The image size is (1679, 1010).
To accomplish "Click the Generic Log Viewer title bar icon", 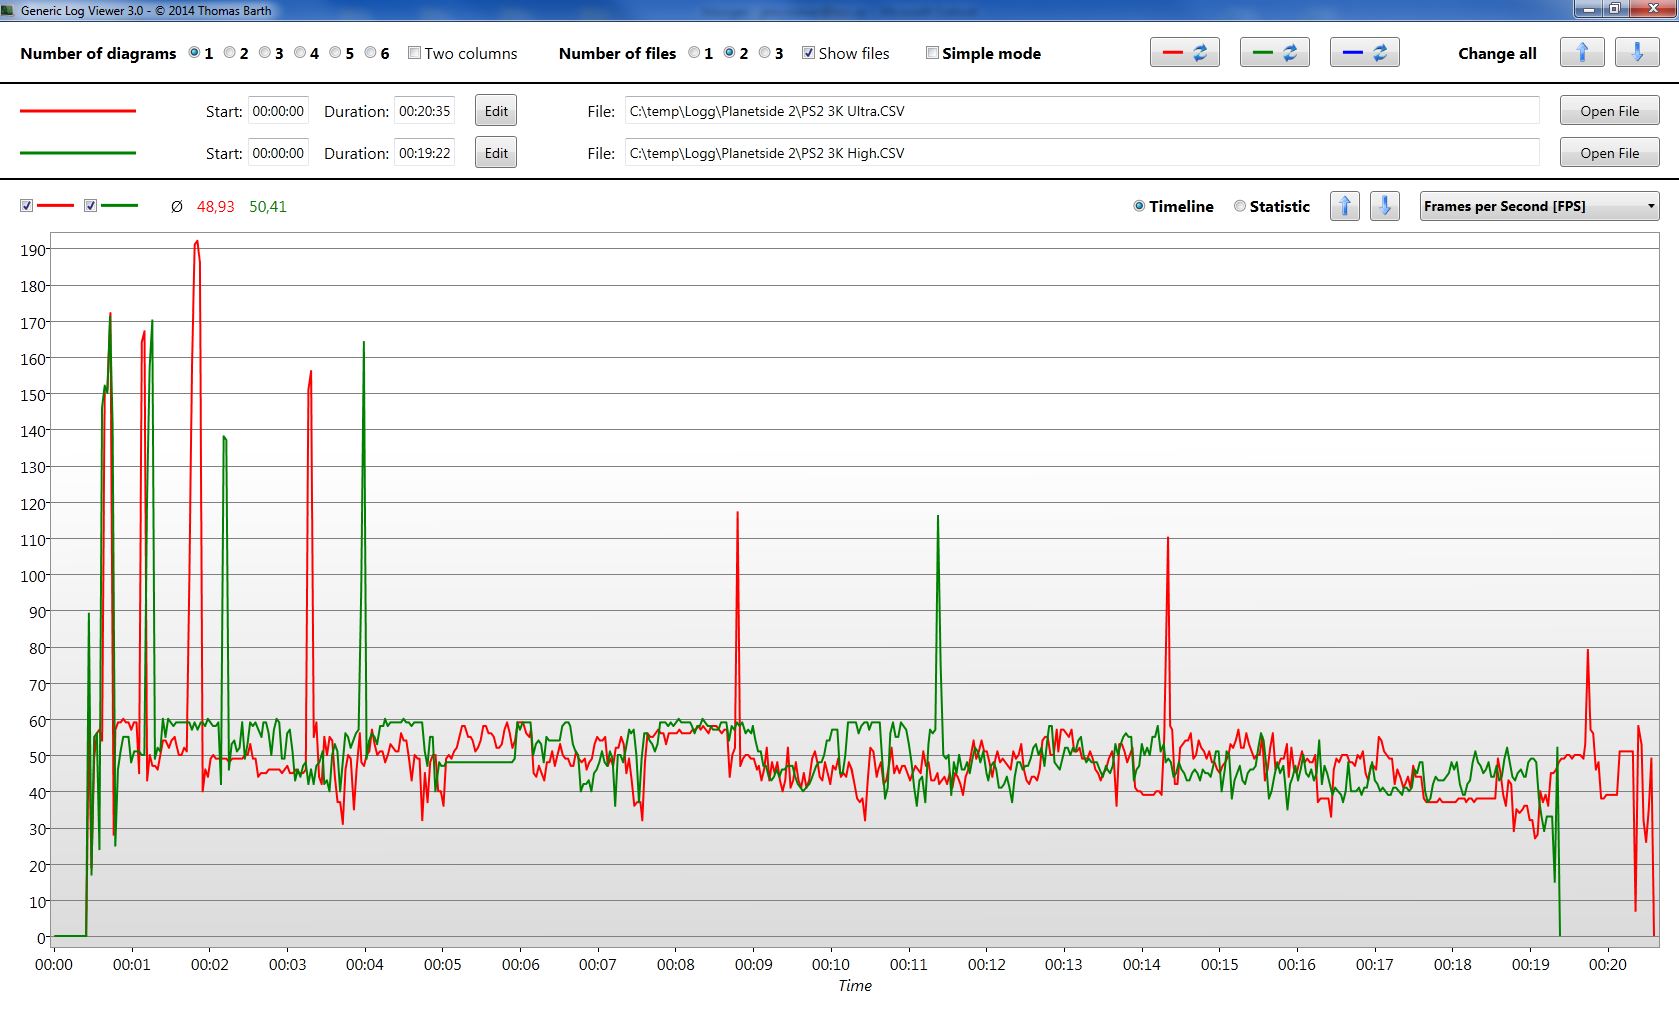I will (9, 10).
